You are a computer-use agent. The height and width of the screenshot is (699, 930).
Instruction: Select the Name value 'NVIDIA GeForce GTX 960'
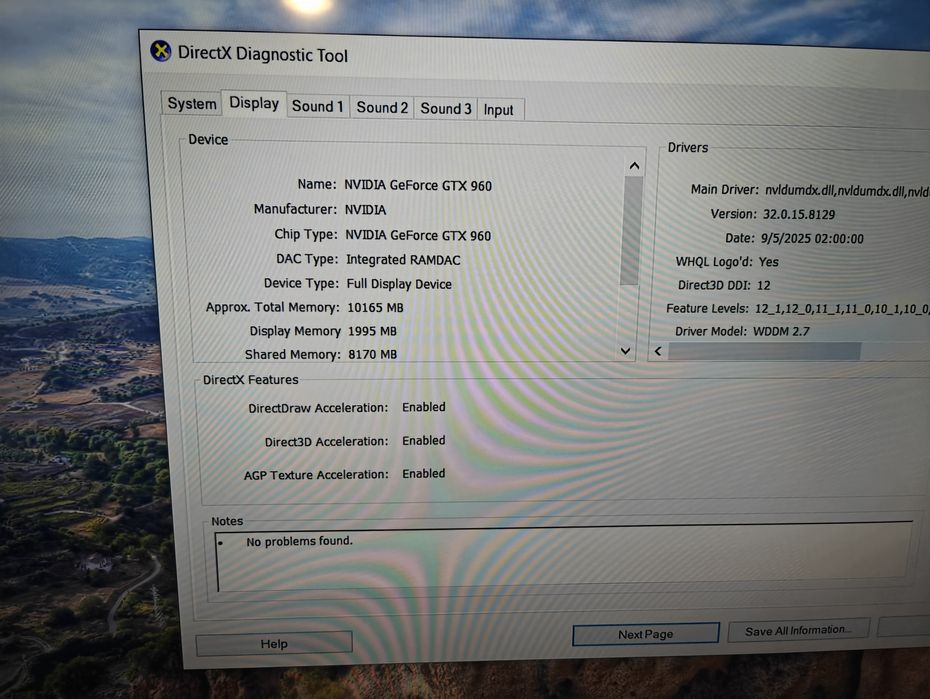418,186
